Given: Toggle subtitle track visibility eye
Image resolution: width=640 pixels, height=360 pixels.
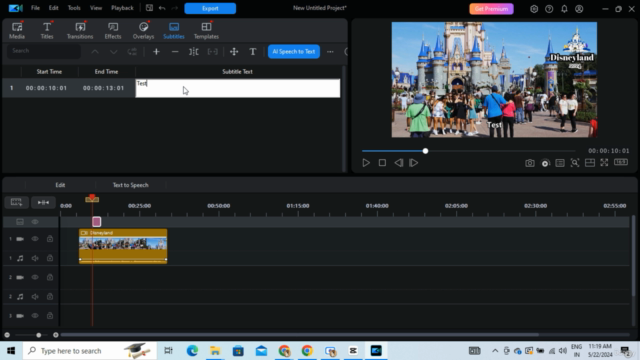Looking at the screenshot, I should (35, 222).
